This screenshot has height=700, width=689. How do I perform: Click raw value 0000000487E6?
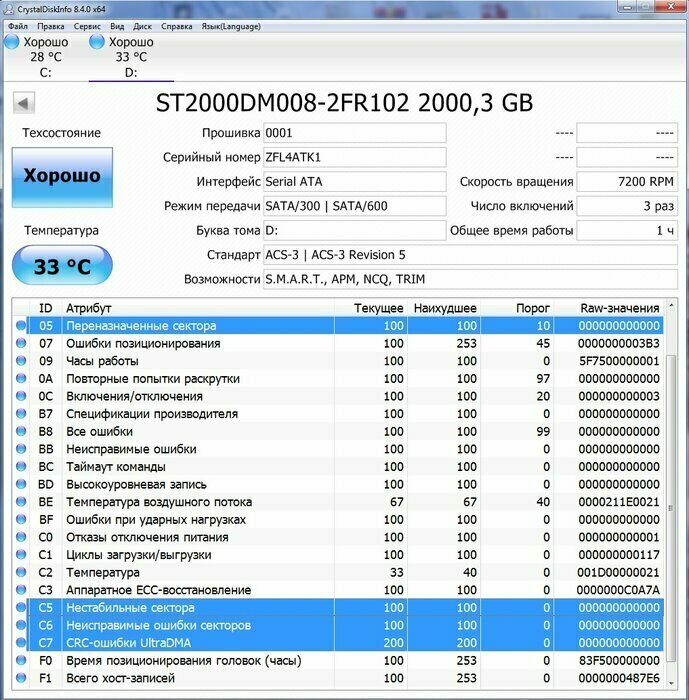pos(619,678)
